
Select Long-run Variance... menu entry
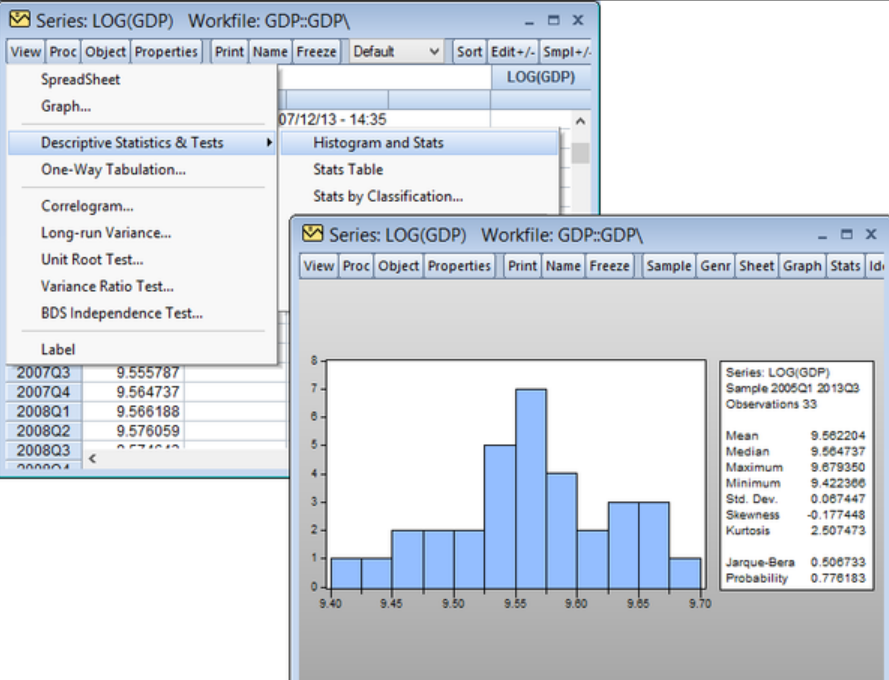tap(142, 233)
